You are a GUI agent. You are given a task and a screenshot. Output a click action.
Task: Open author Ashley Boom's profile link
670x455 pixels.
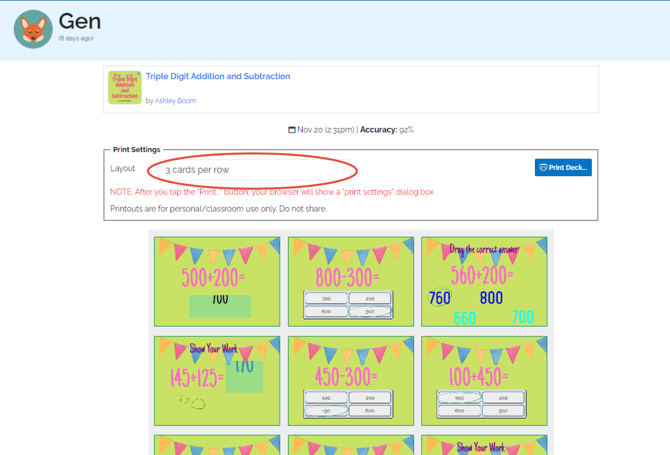pyautogui.click(x=175, y=101)
